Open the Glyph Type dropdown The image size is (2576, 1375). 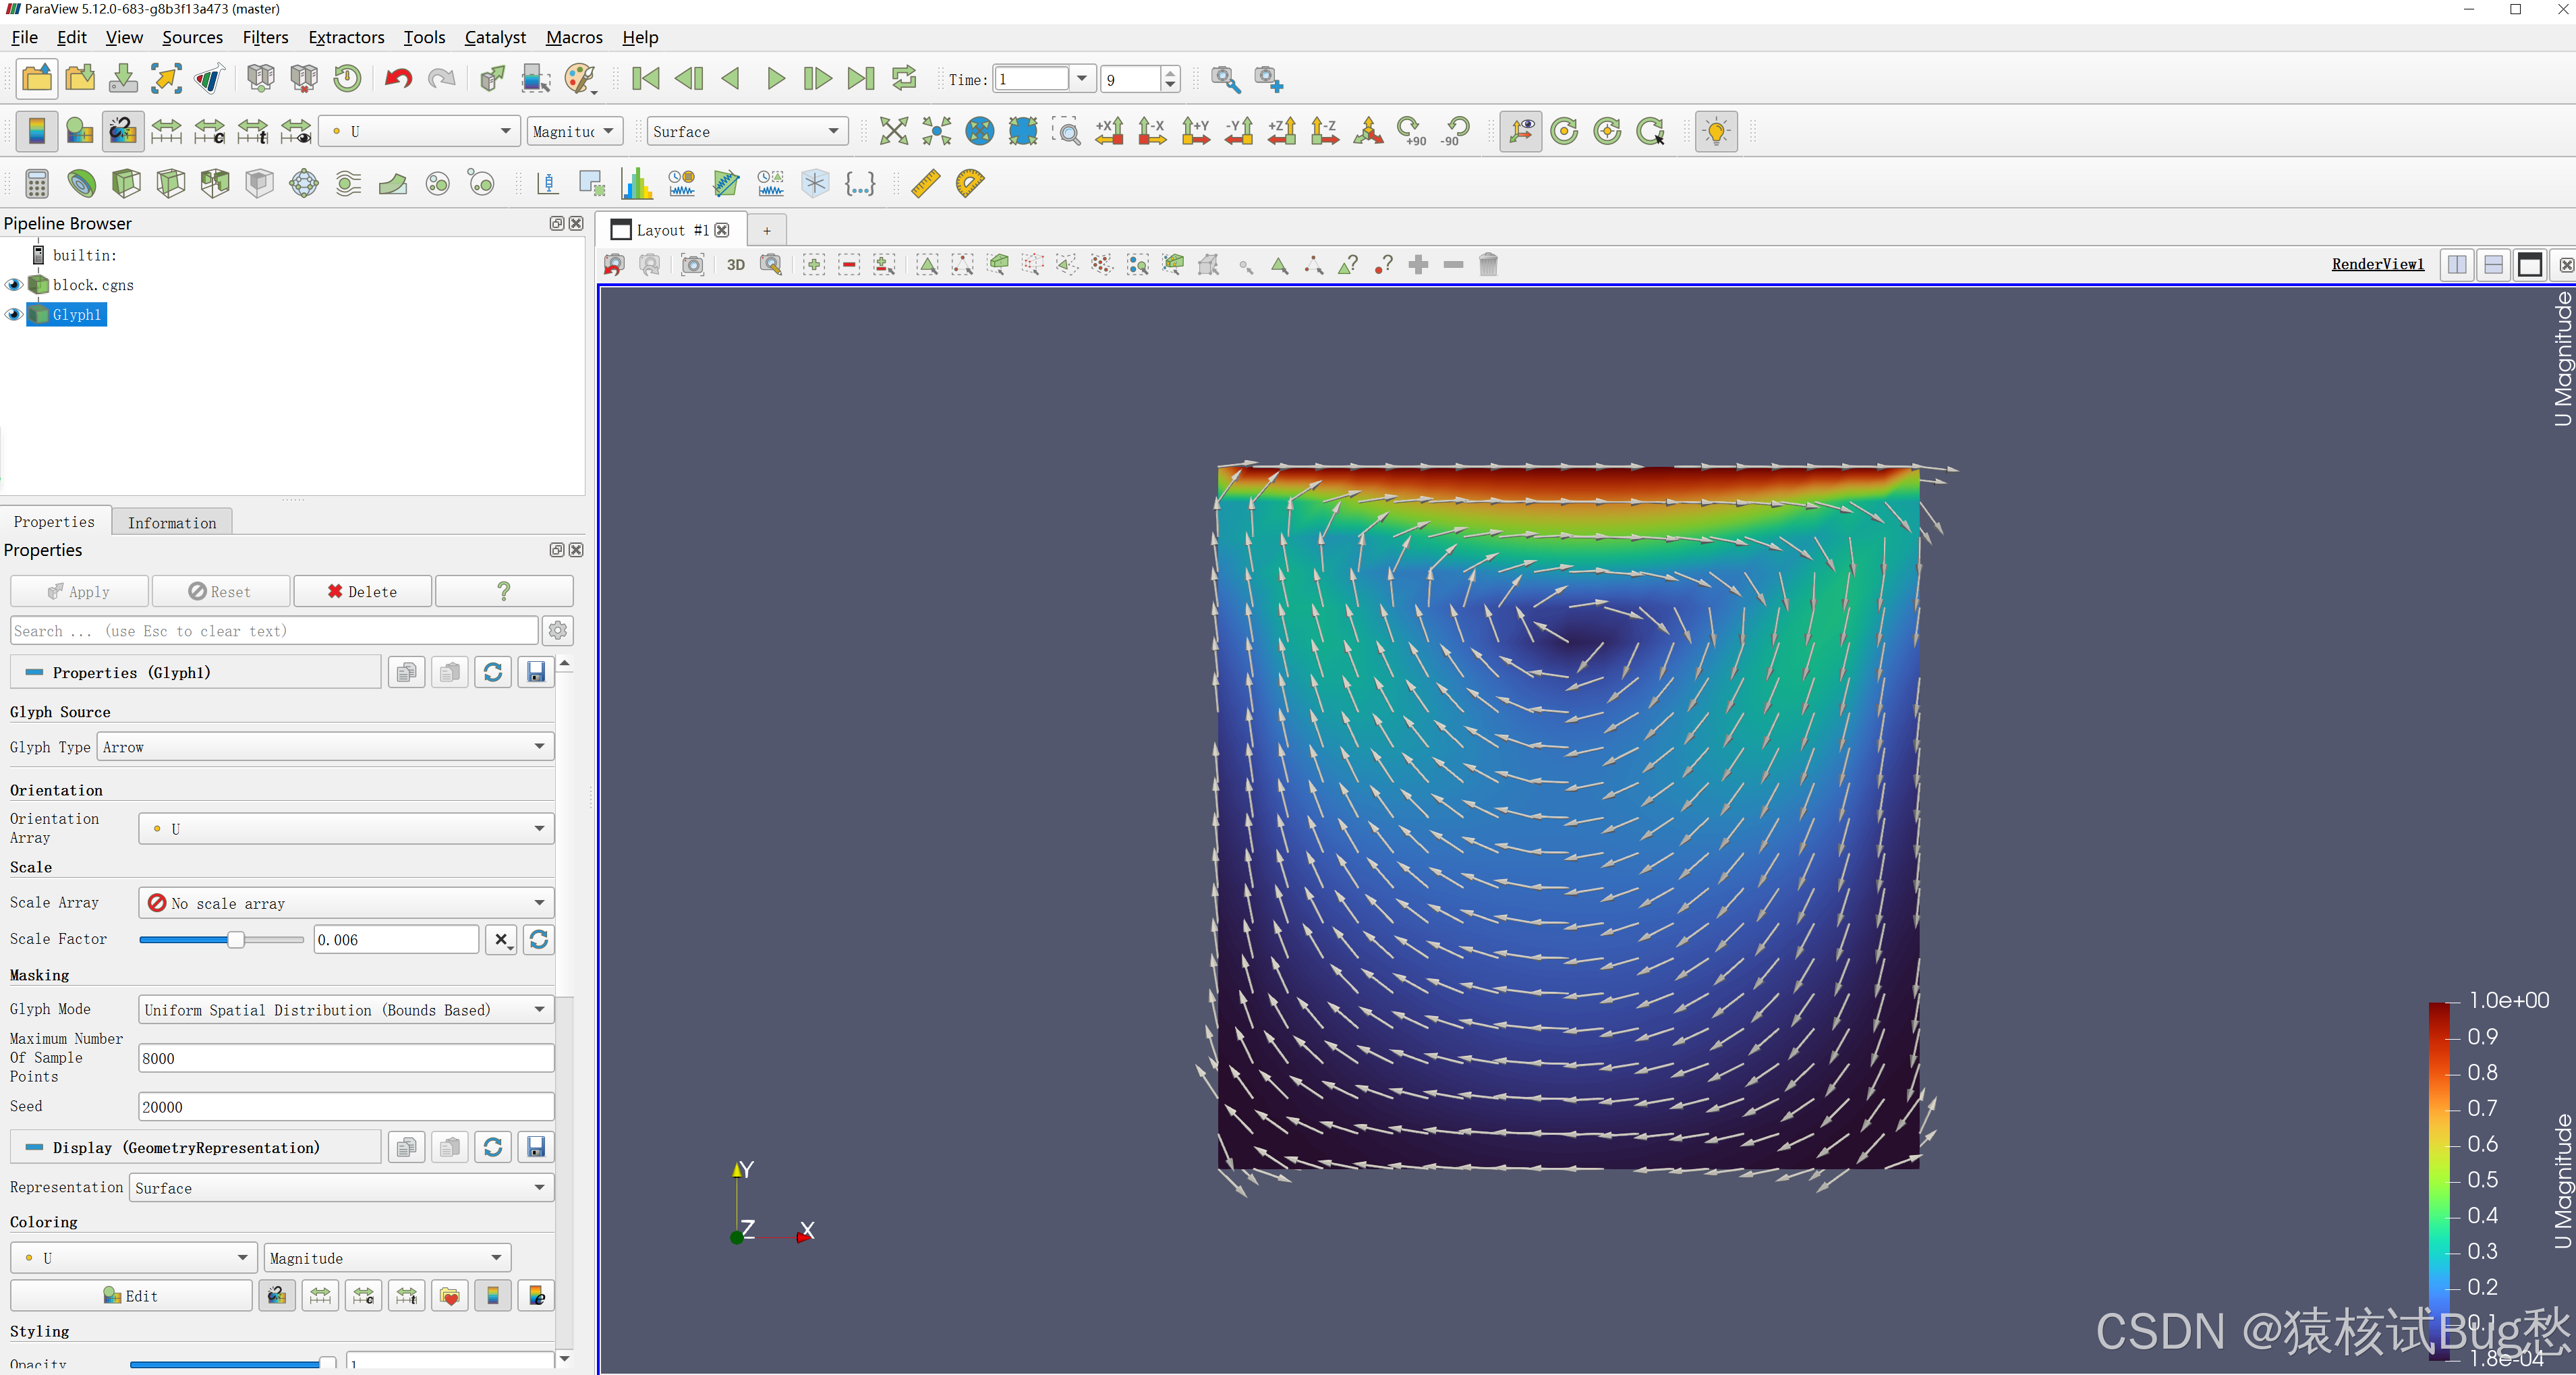[325, 747]
